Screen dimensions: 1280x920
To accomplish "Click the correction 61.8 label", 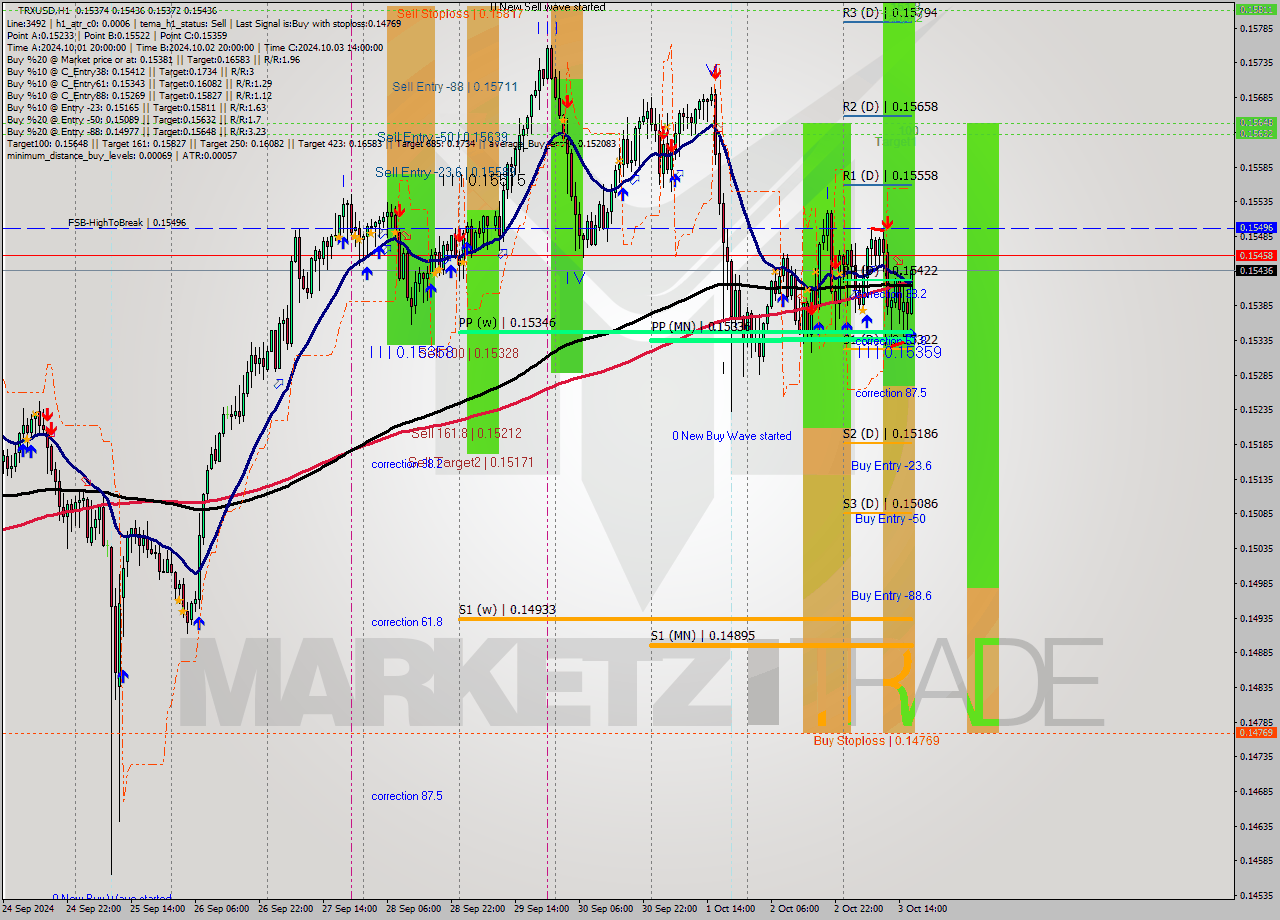I will click(x=406, y=622).
